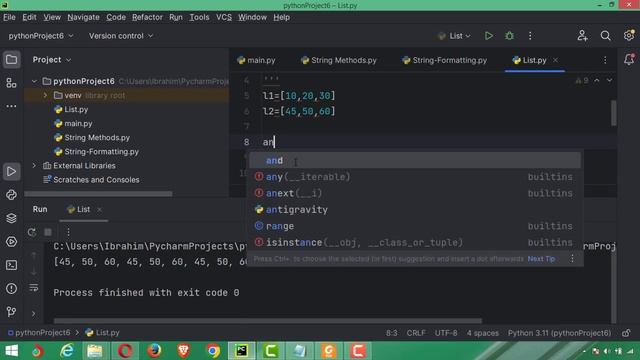Viewport: 640px width, 360px height.
Task: Open Search Everywhere magnifier
Action: tap(606, 36)
